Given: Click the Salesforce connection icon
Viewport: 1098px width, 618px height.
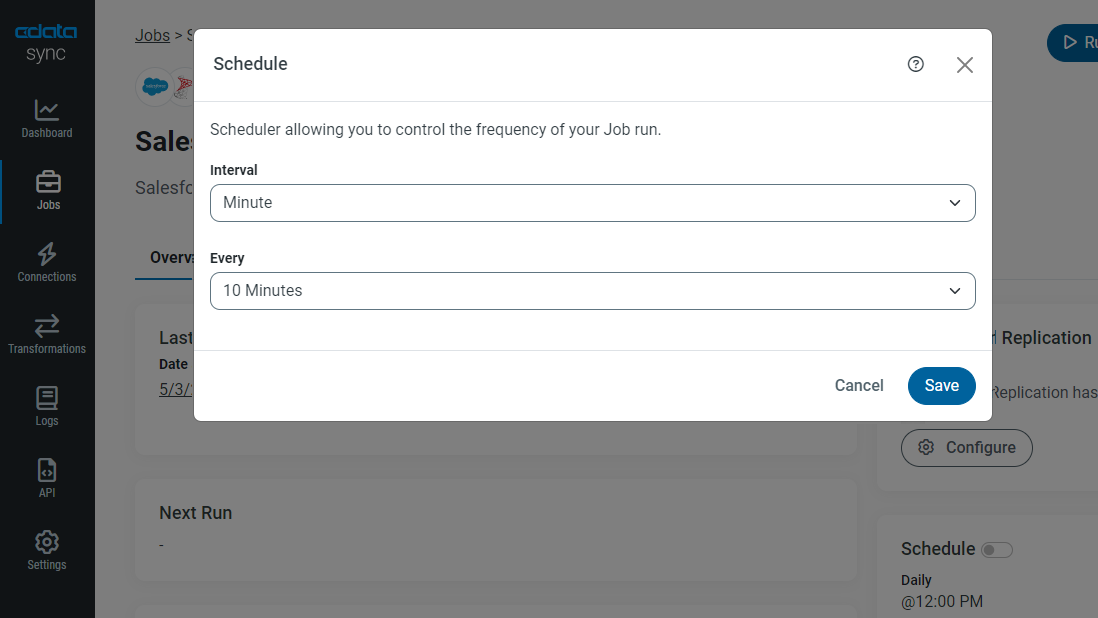Looking at the screenshot, I should [154, 86].
